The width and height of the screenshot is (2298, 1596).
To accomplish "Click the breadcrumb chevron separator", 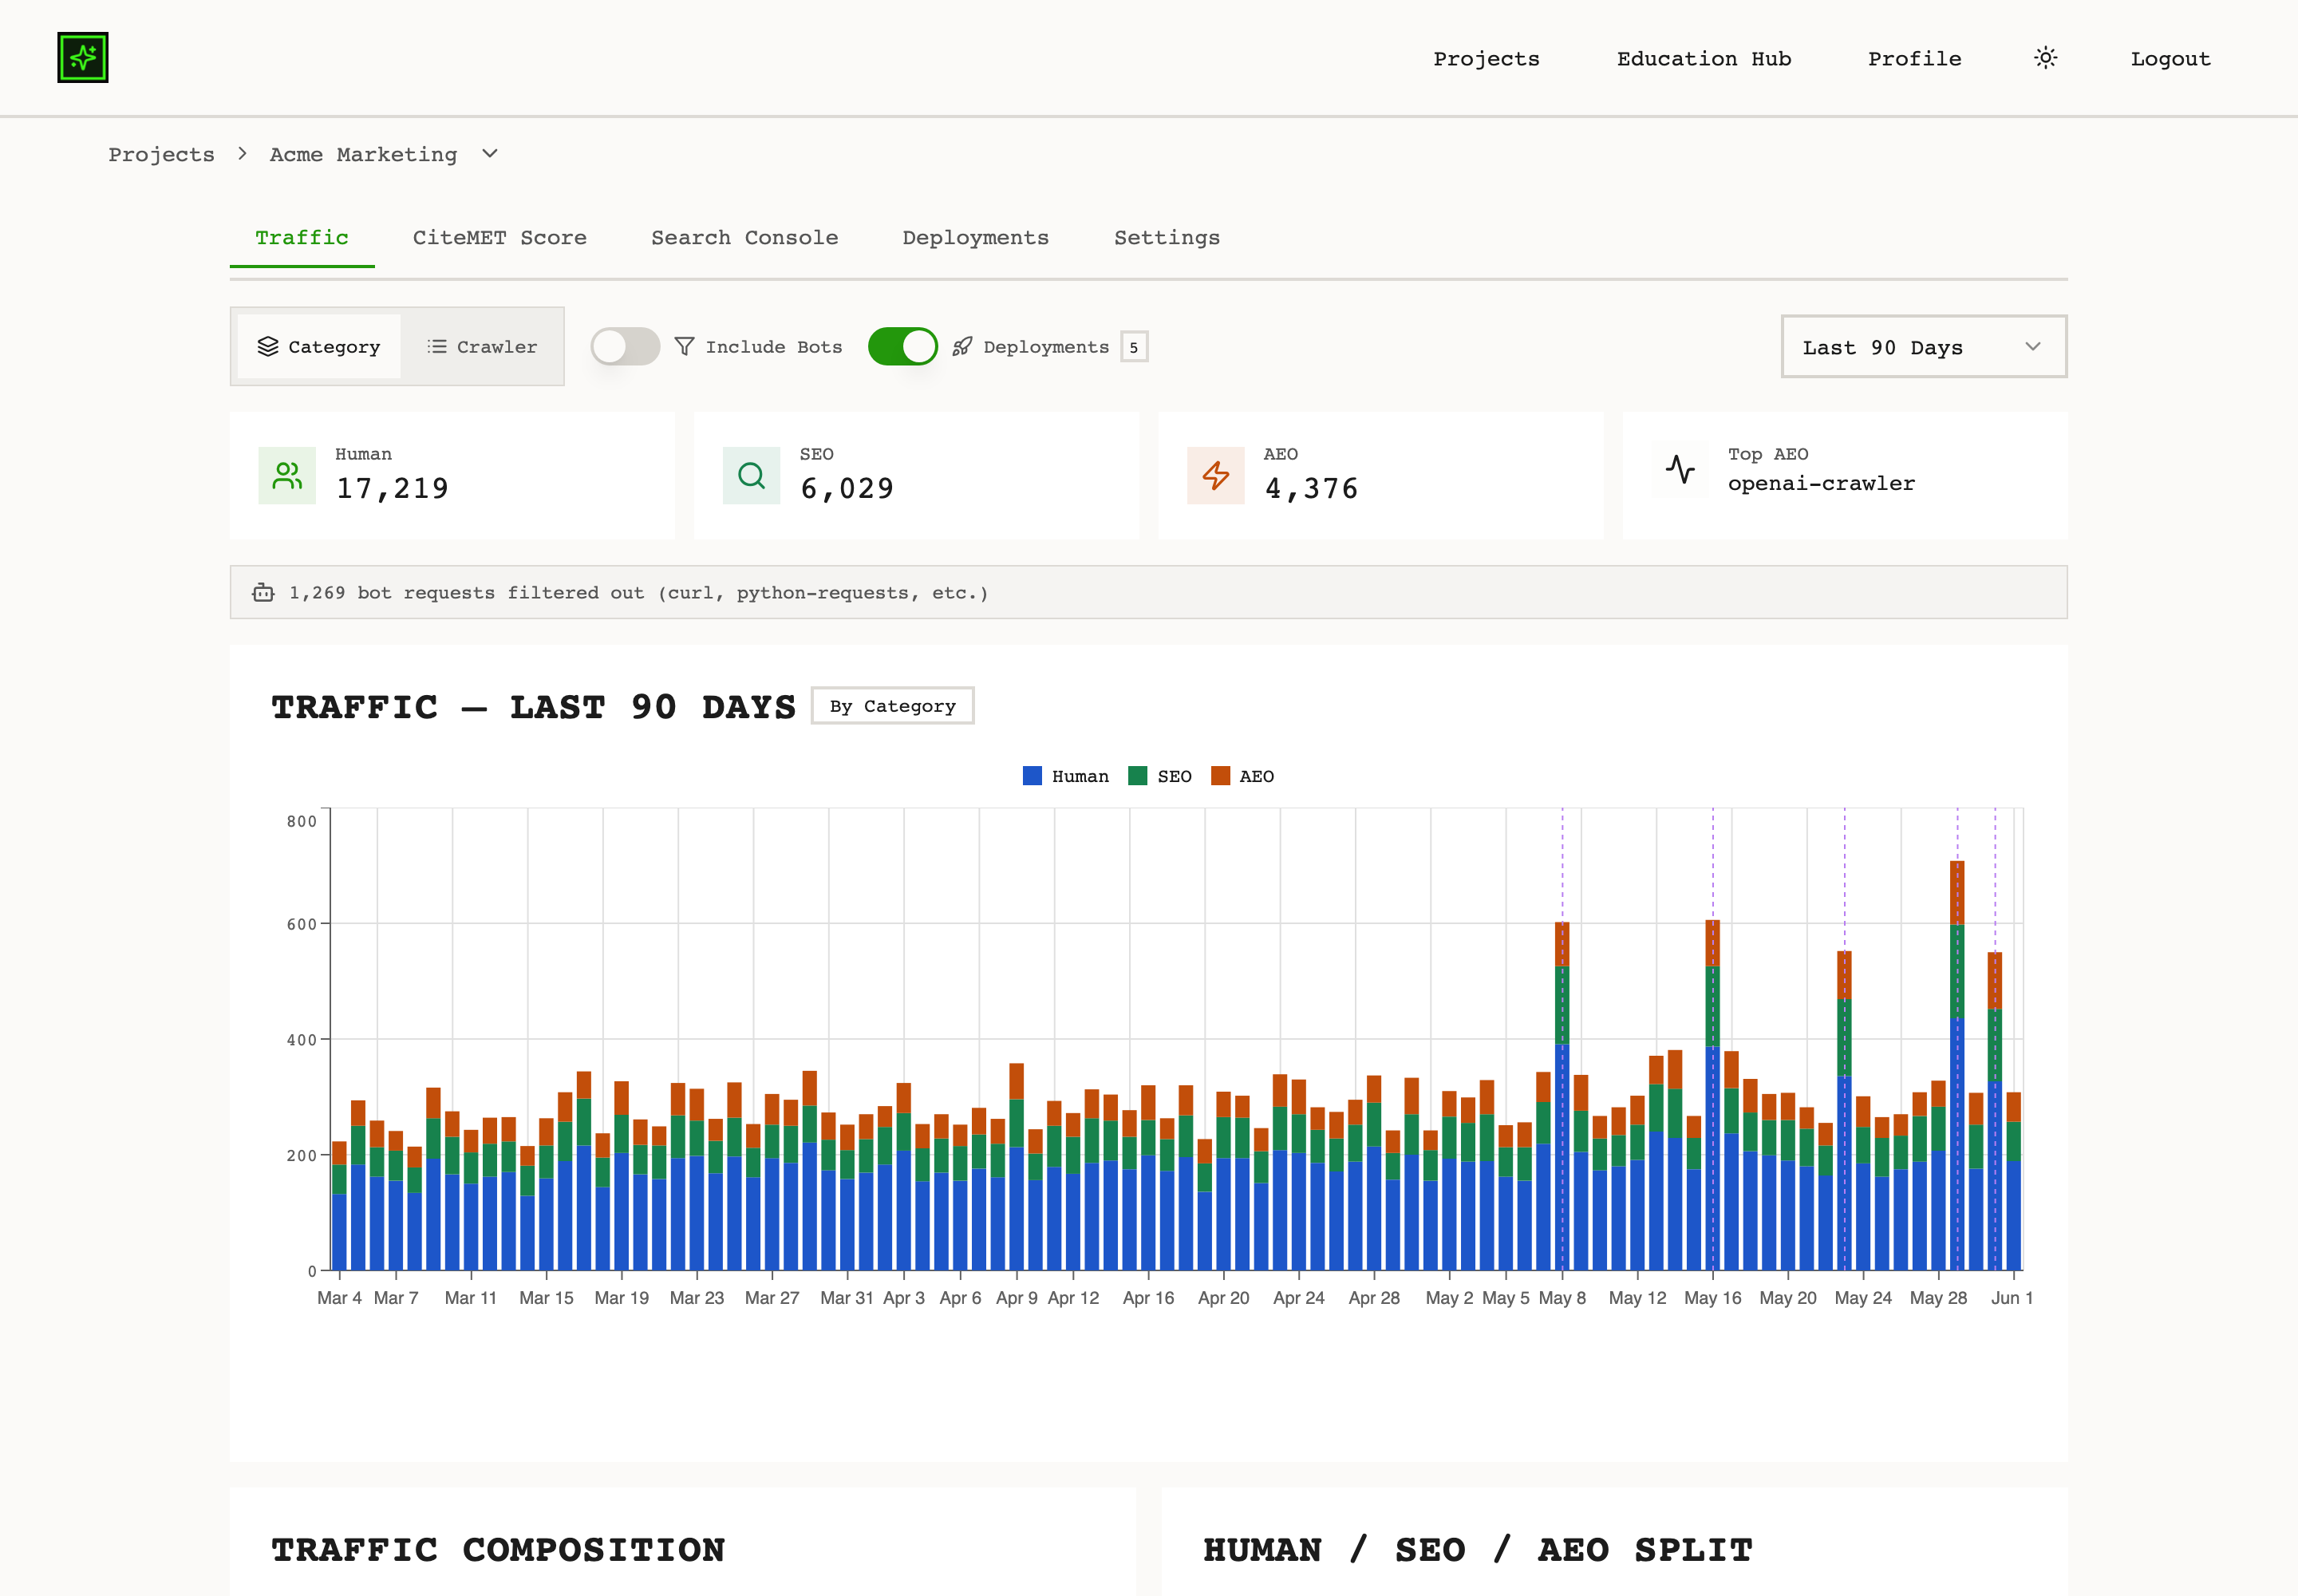I will point(242,153).
